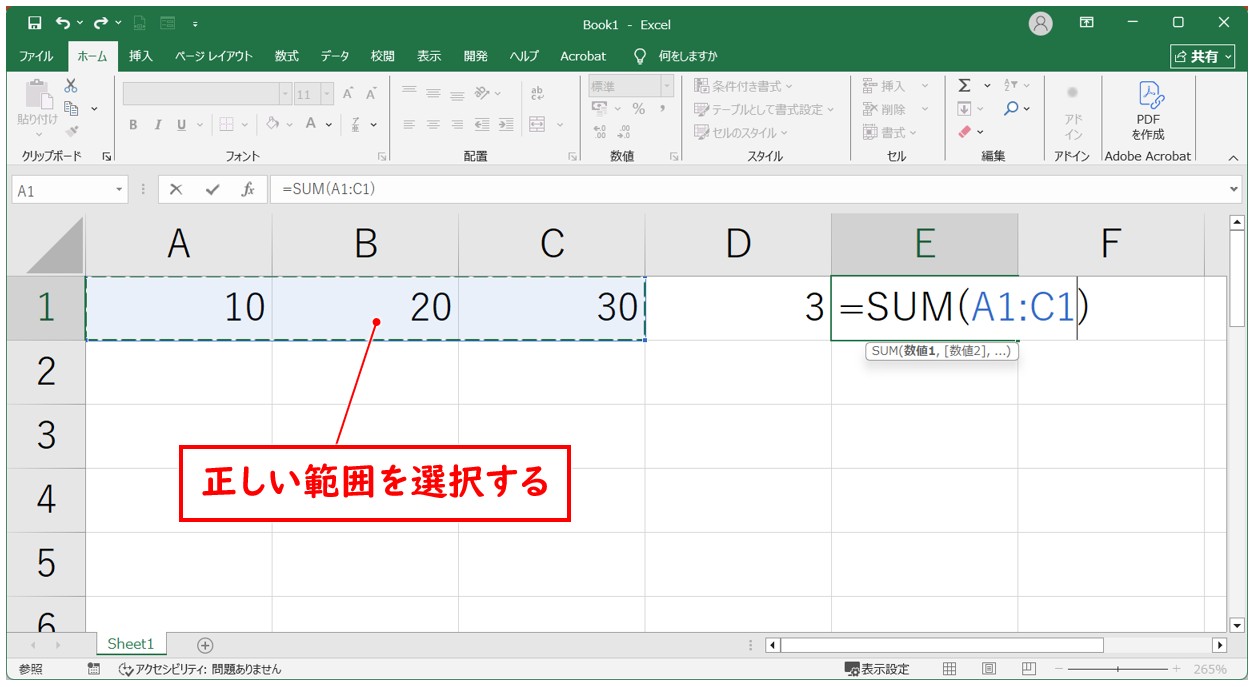Toggle wrap text in alignment group
Screen dimensions: 1254x687
[x=538, y=93]
